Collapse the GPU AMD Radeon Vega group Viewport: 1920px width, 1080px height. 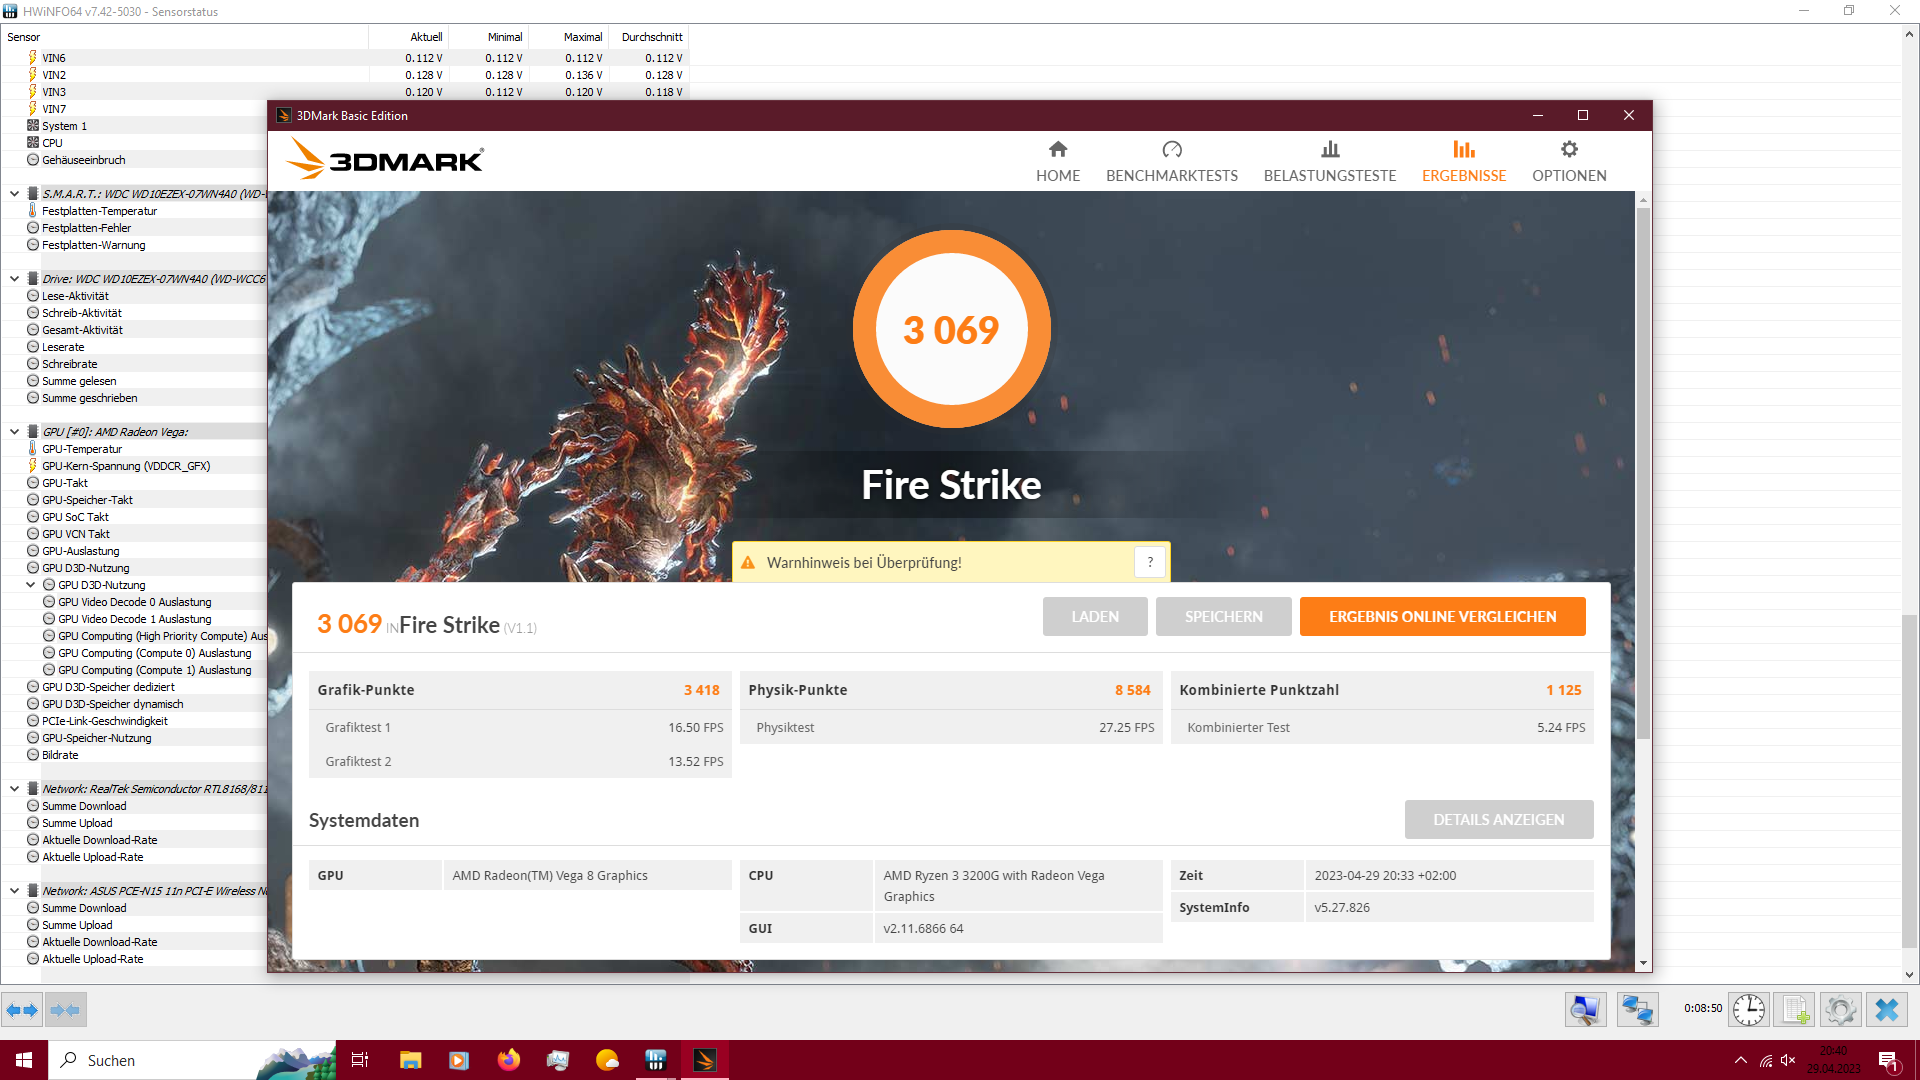(x=14, y=432)
